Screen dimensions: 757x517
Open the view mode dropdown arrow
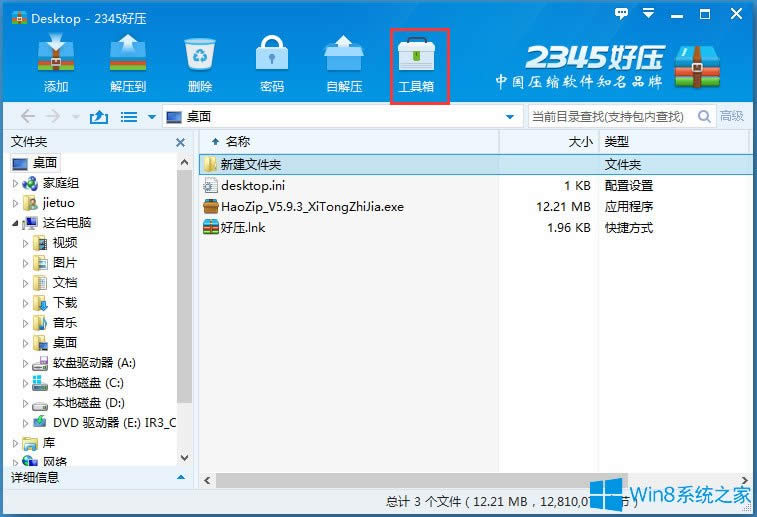(x=152, y=117)
